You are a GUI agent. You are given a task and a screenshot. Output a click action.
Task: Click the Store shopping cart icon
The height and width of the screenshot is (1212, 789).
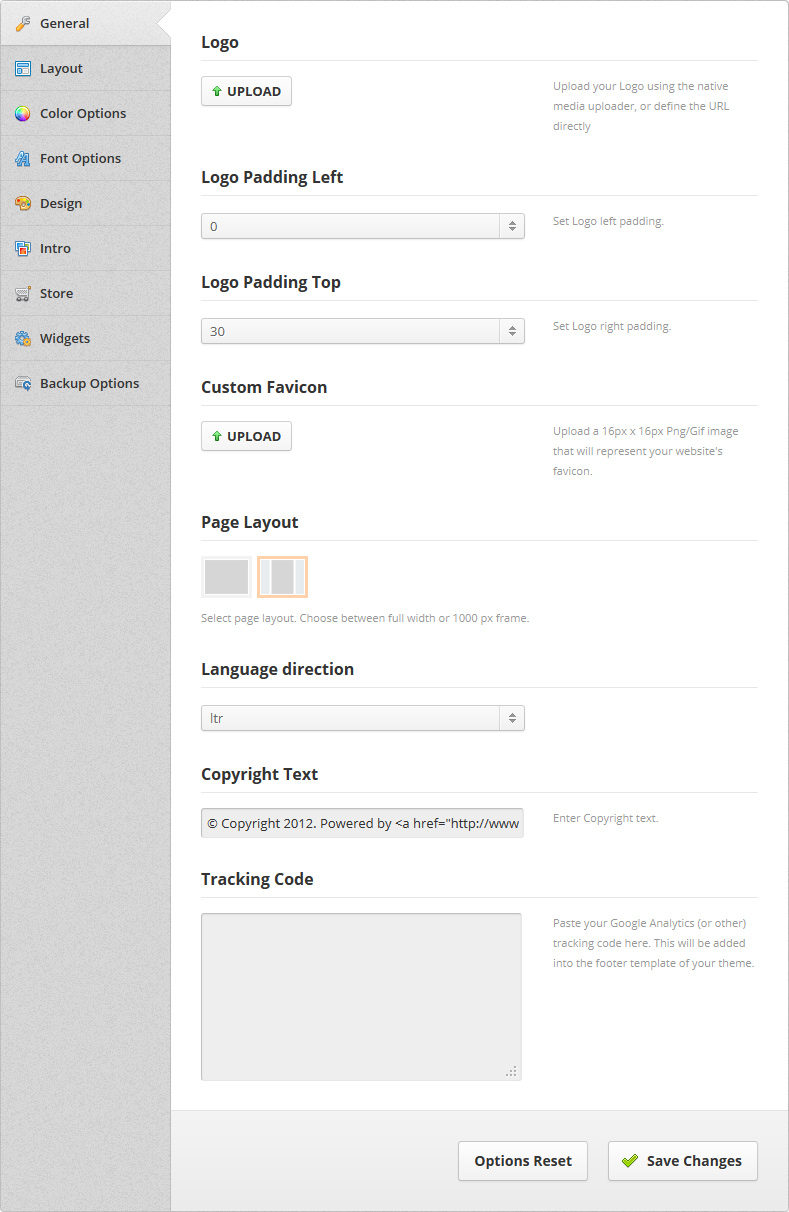[23, 294]
